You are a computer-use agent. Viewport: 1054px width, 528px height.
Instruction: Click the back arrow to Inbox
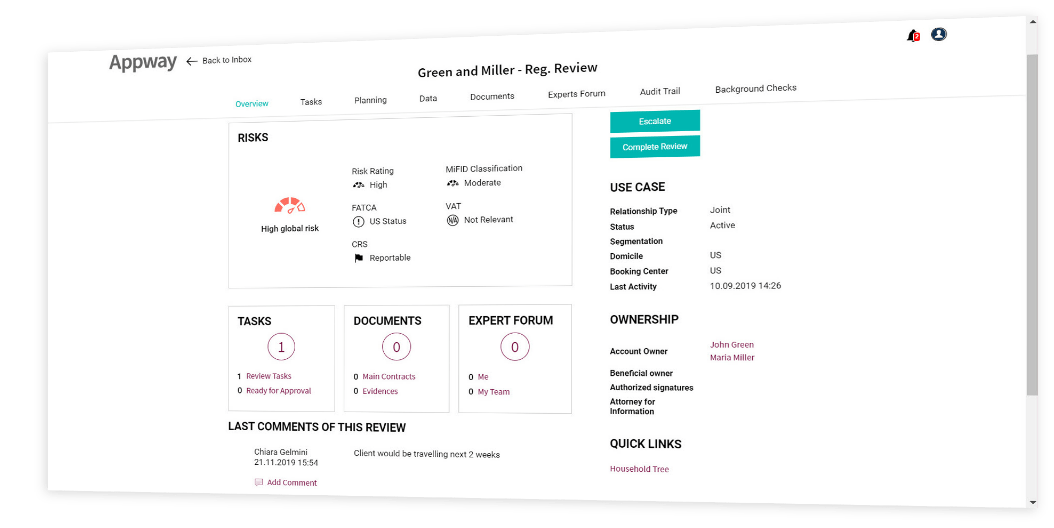[192, 61]
